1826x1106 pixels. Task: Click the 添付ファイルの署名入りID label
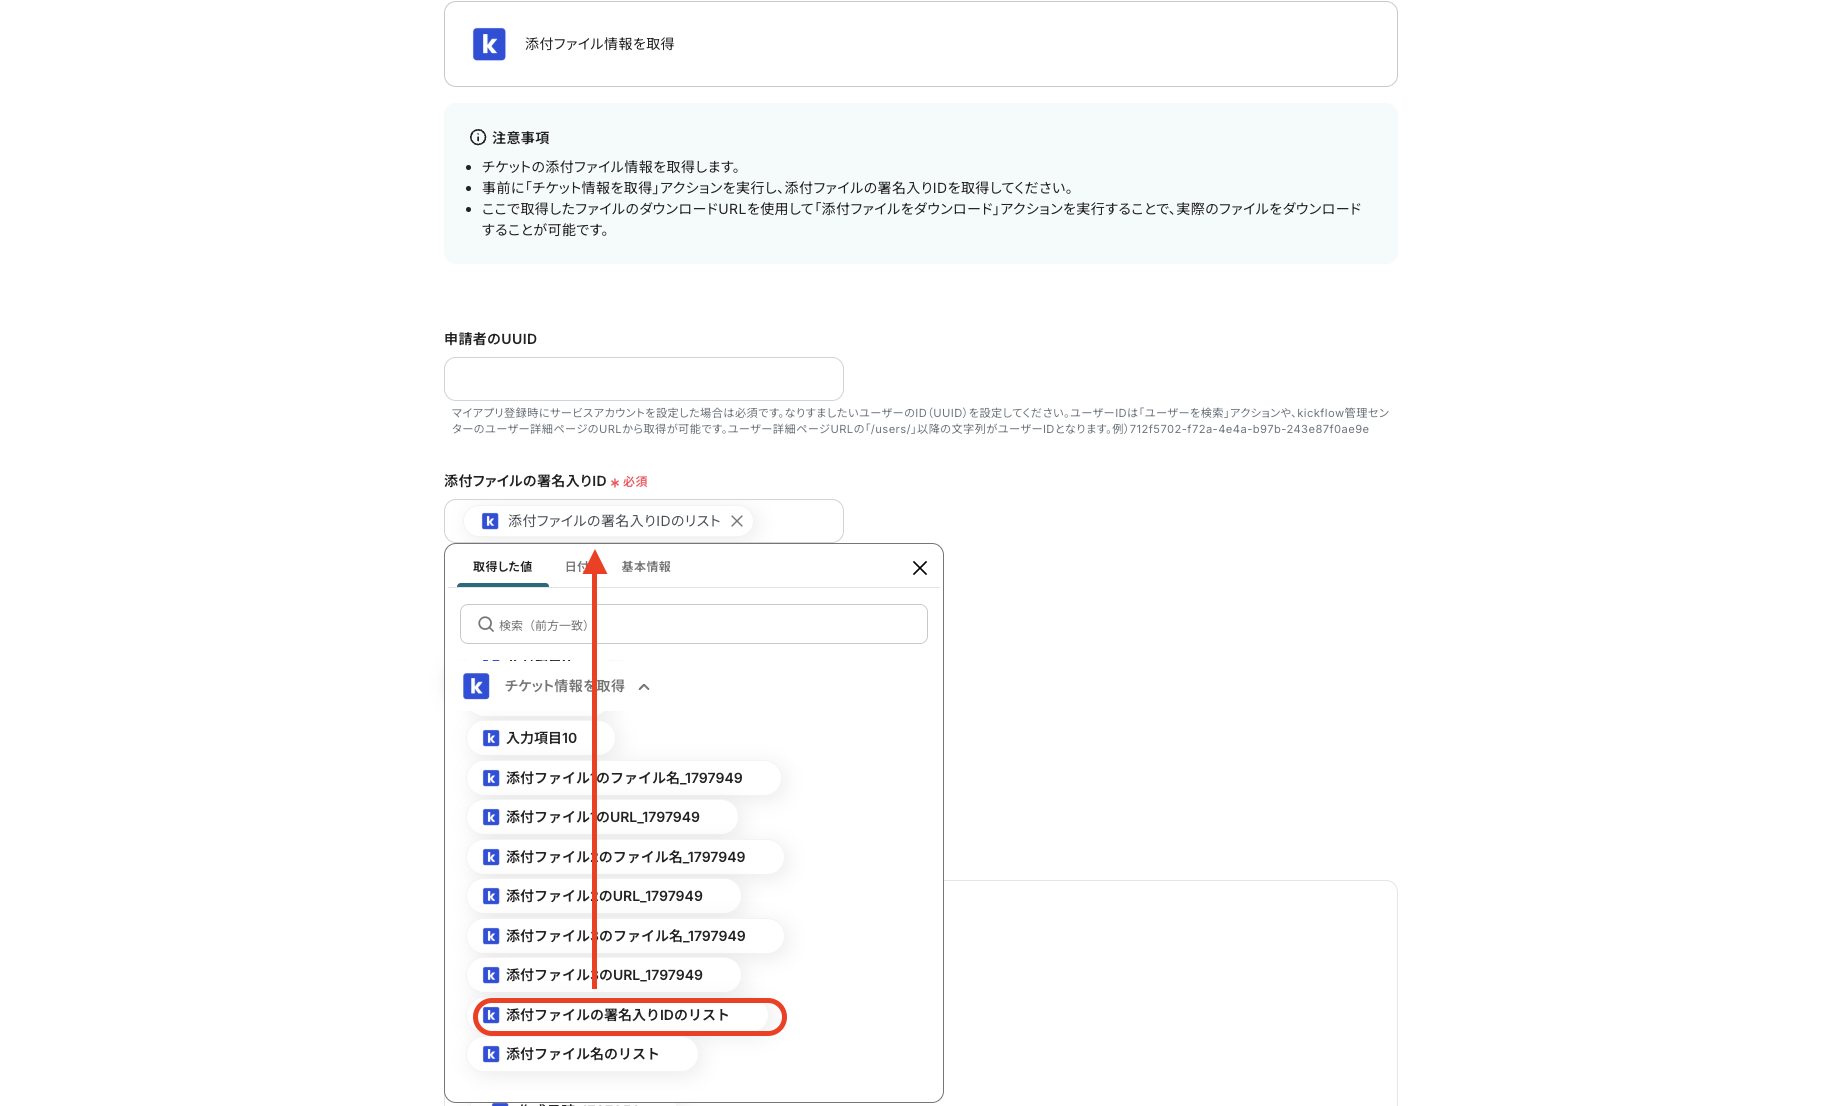pos(525,481)
